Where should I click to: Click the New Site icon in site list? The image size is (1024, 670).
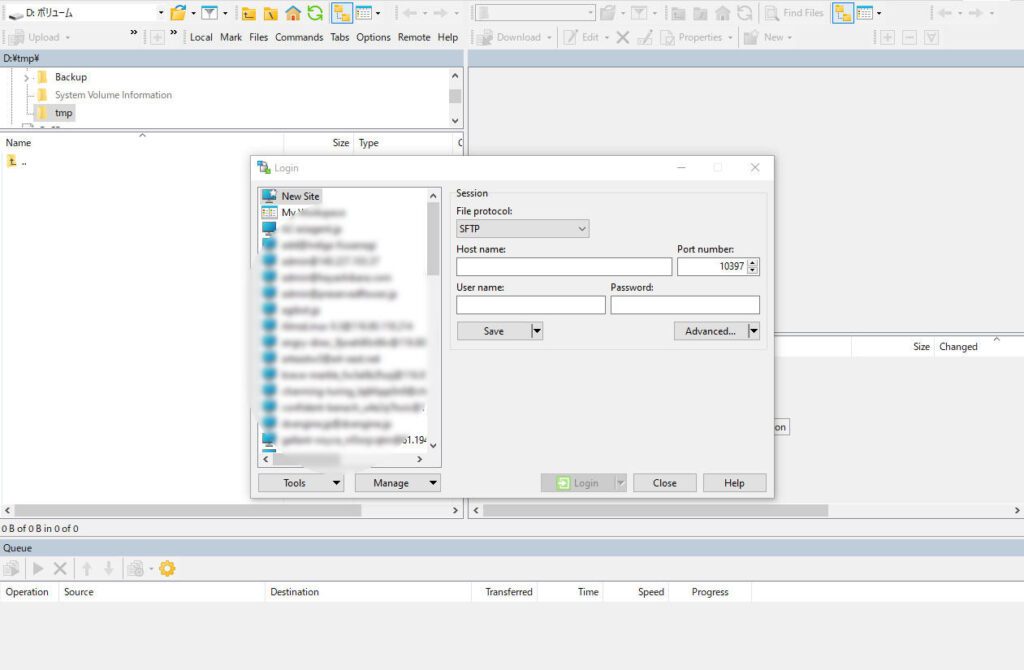(x=269, y=196)
